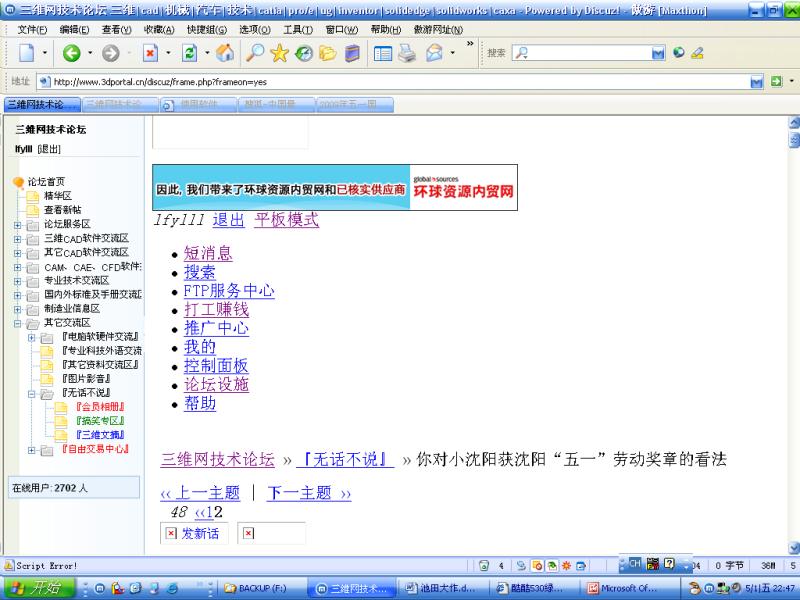This screenshot has width=800, height=600.
Task: Click the globe icon beside search box
Action: (x=679, y=52)
